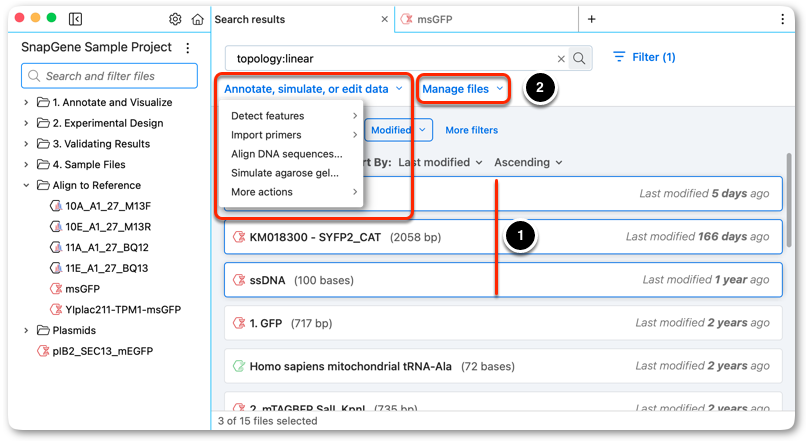Click the msGFP tab file icon
806x441 pixels.
pyautogui.click(x=407, y=20)
